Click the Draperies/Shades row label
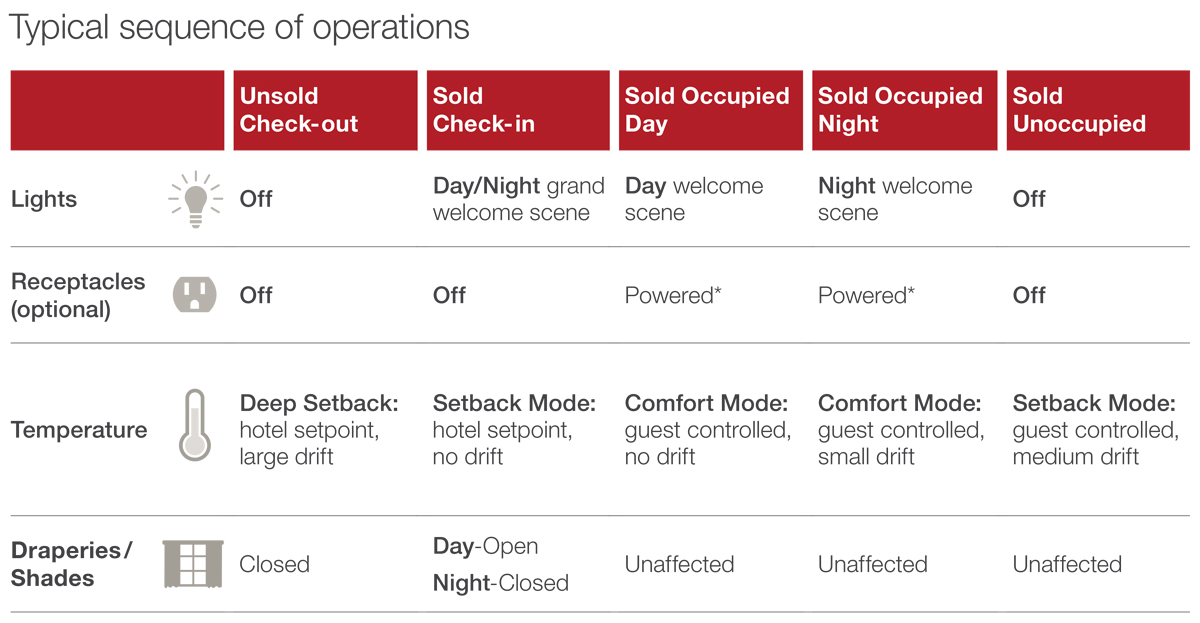 pyautogui.click(x=71, y=564)
